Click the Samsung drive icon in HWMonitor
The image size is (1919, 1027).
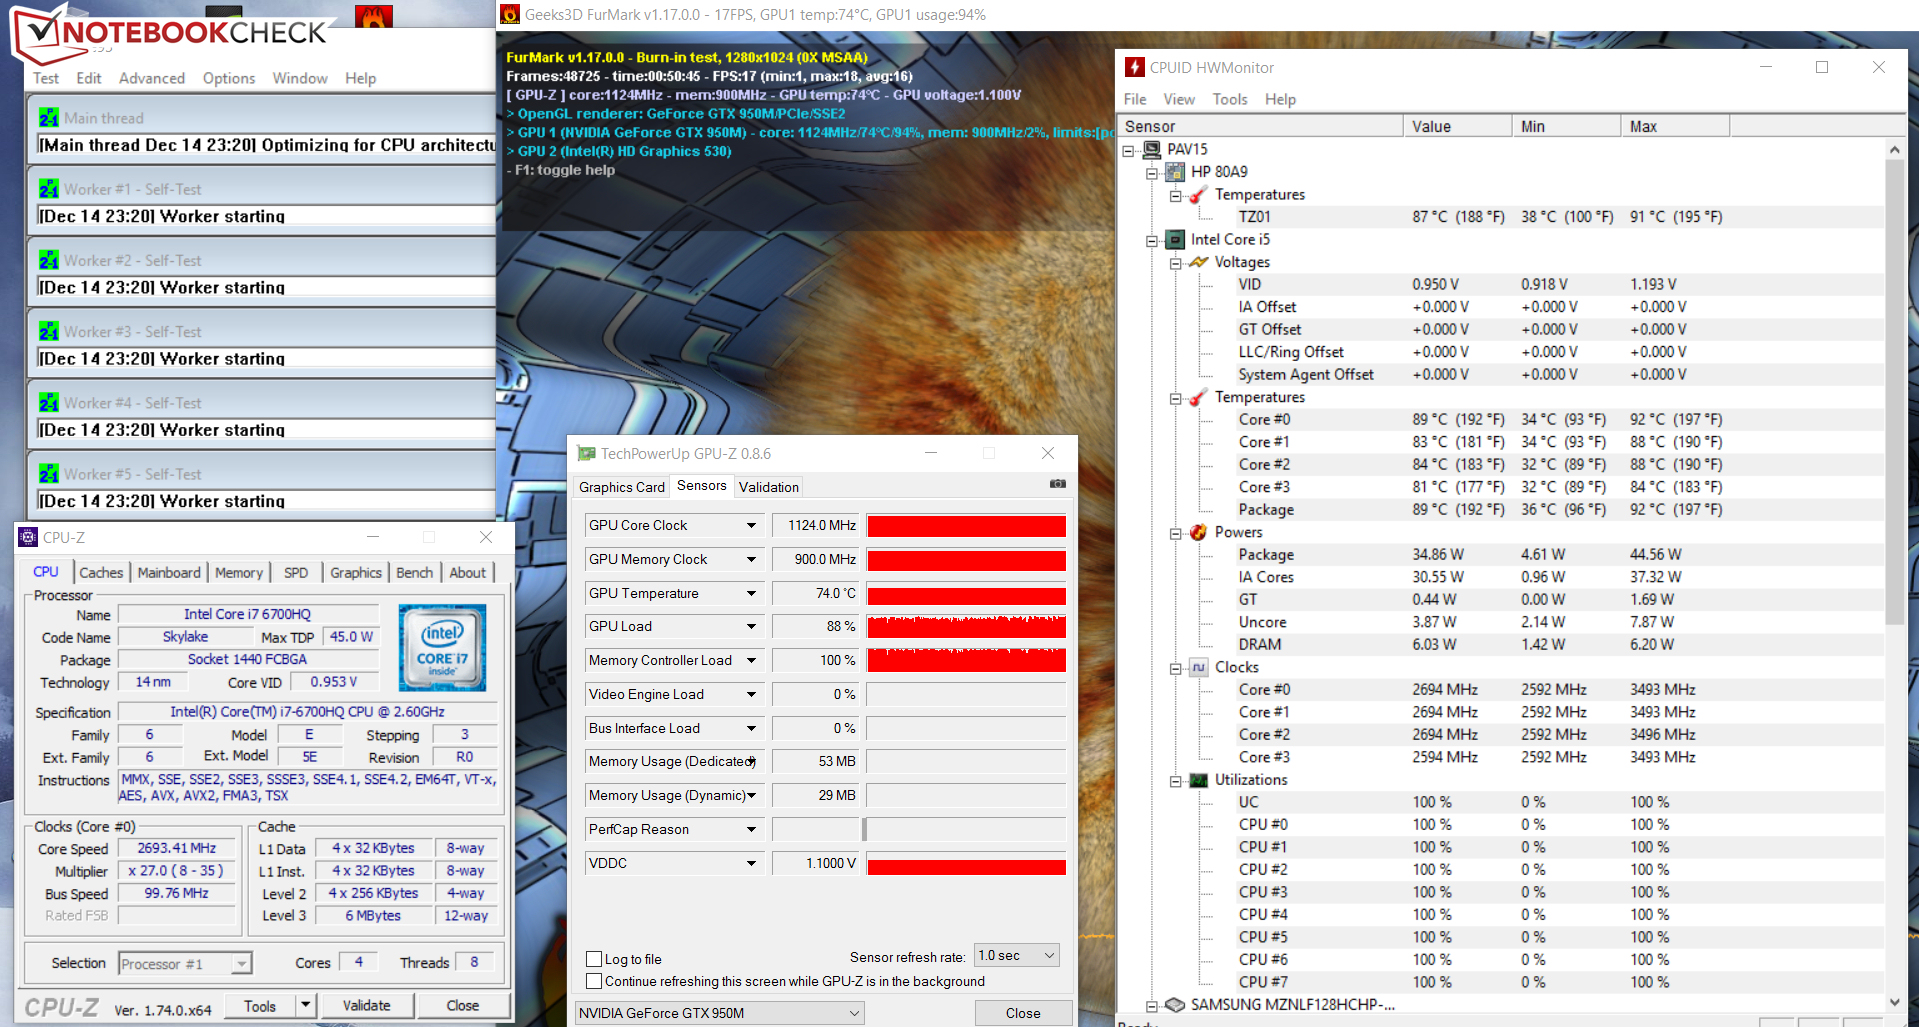point(1175,1004)
